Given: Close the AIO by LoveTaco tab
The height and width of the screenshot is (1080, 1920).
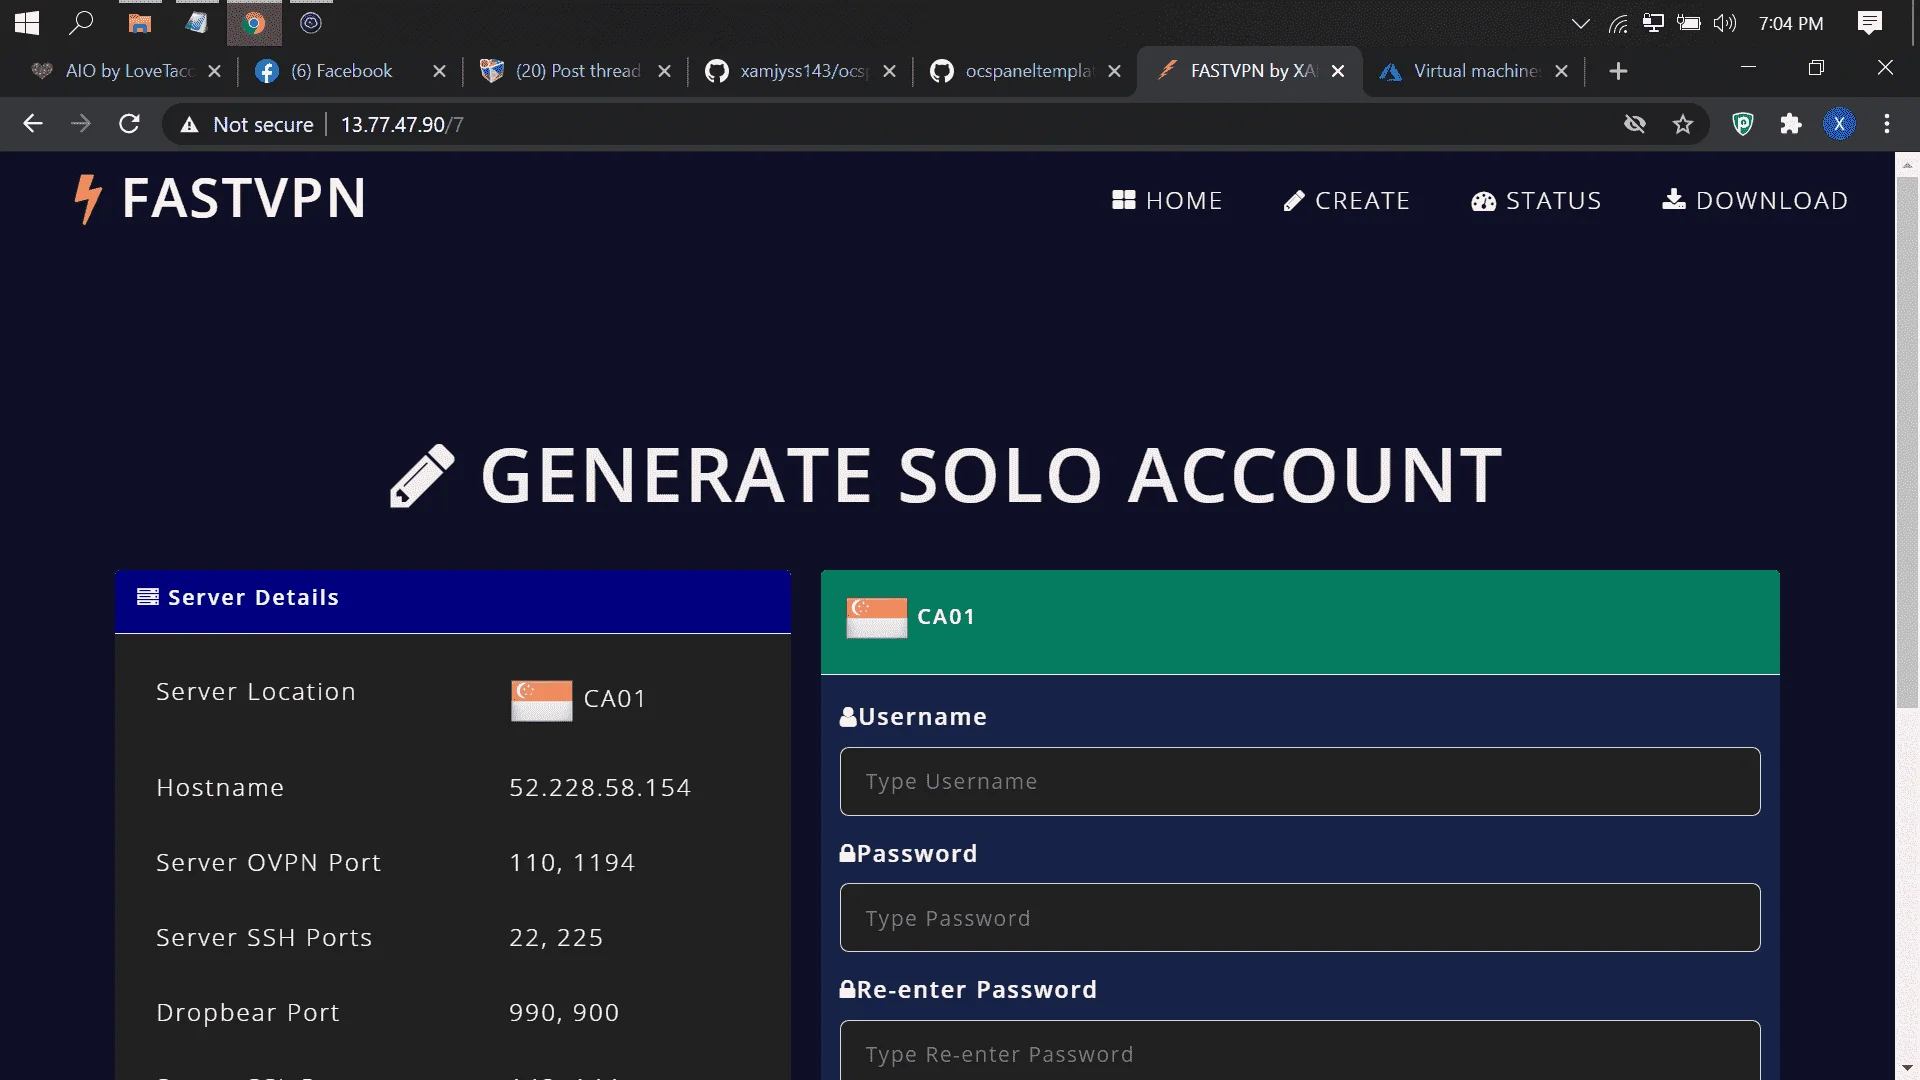Looking at the screenshot, I should click(x=214, y=71).
